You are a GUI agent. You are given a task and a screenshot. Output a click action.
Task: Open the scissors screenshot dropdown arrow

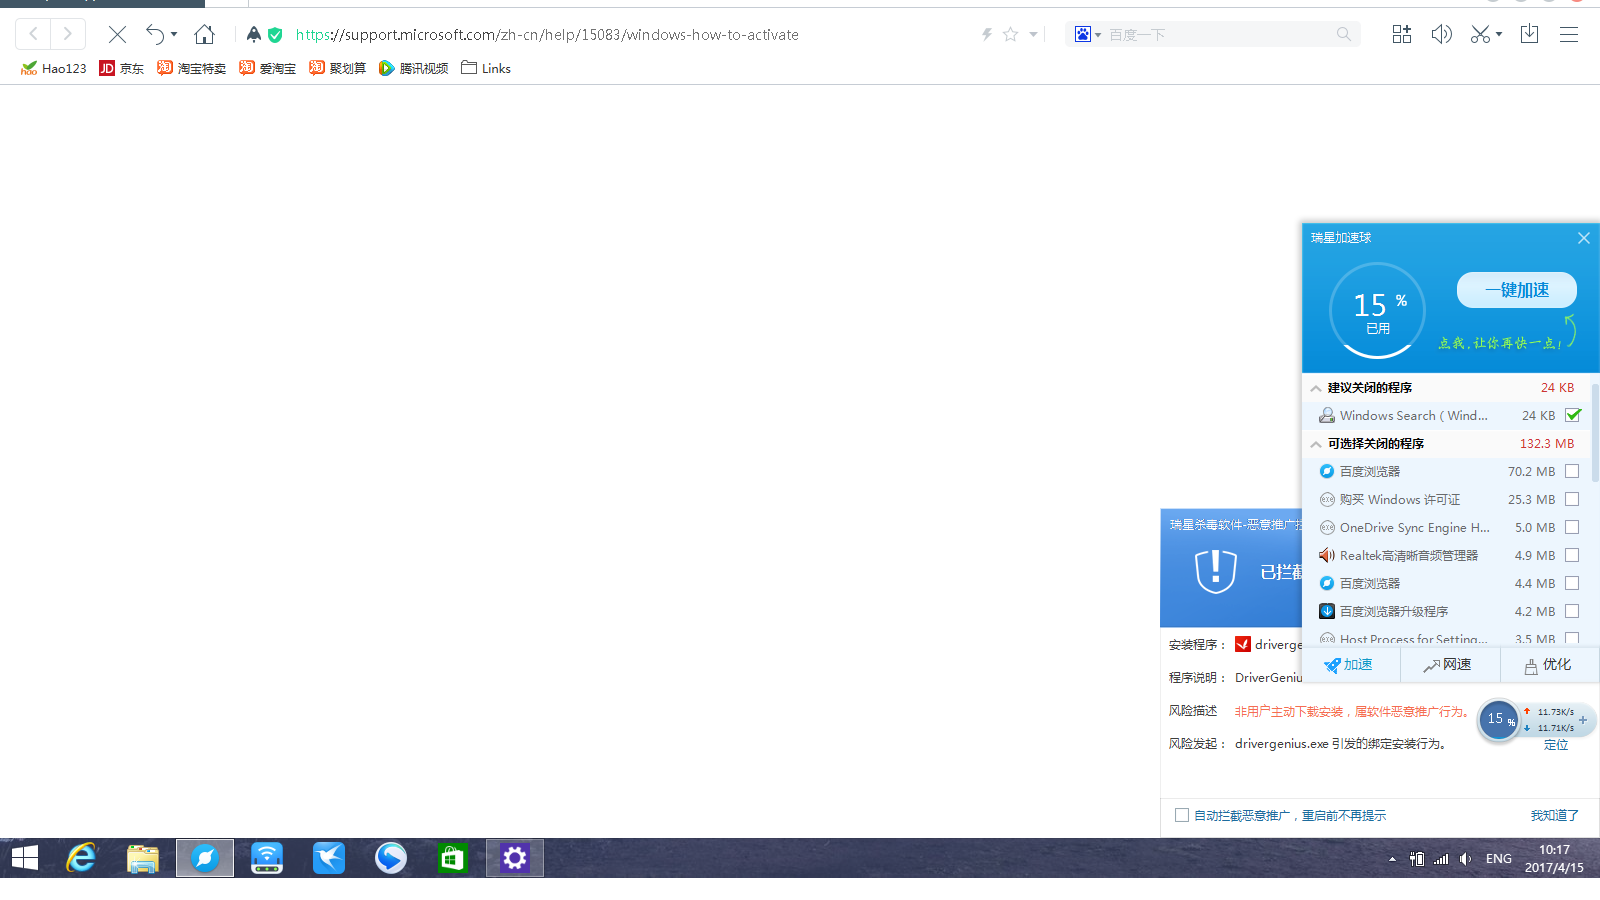[x=1499, y=34]
